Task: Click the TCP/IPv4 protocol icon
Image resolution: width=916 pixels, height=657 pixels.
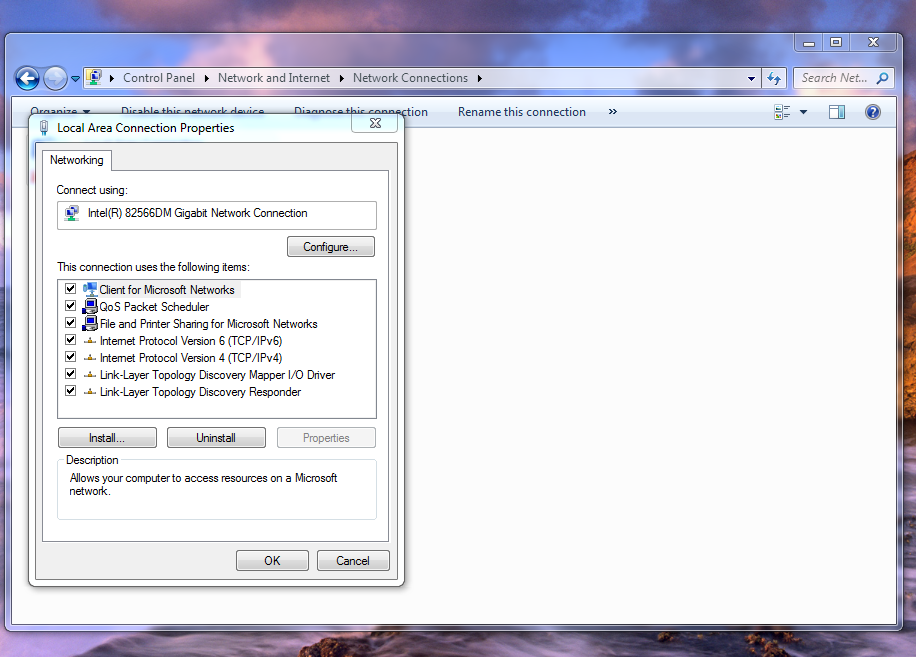Action: click(x=90, y=357)
